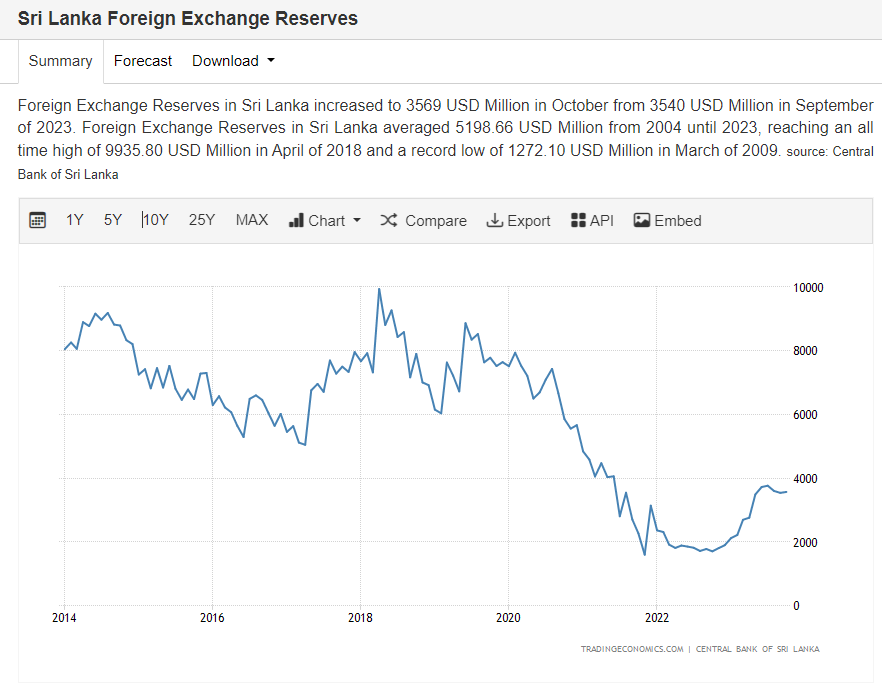Viewport: 882px width, 689px height.
Task: Click the last data point of the line
Action: (786, 492)
